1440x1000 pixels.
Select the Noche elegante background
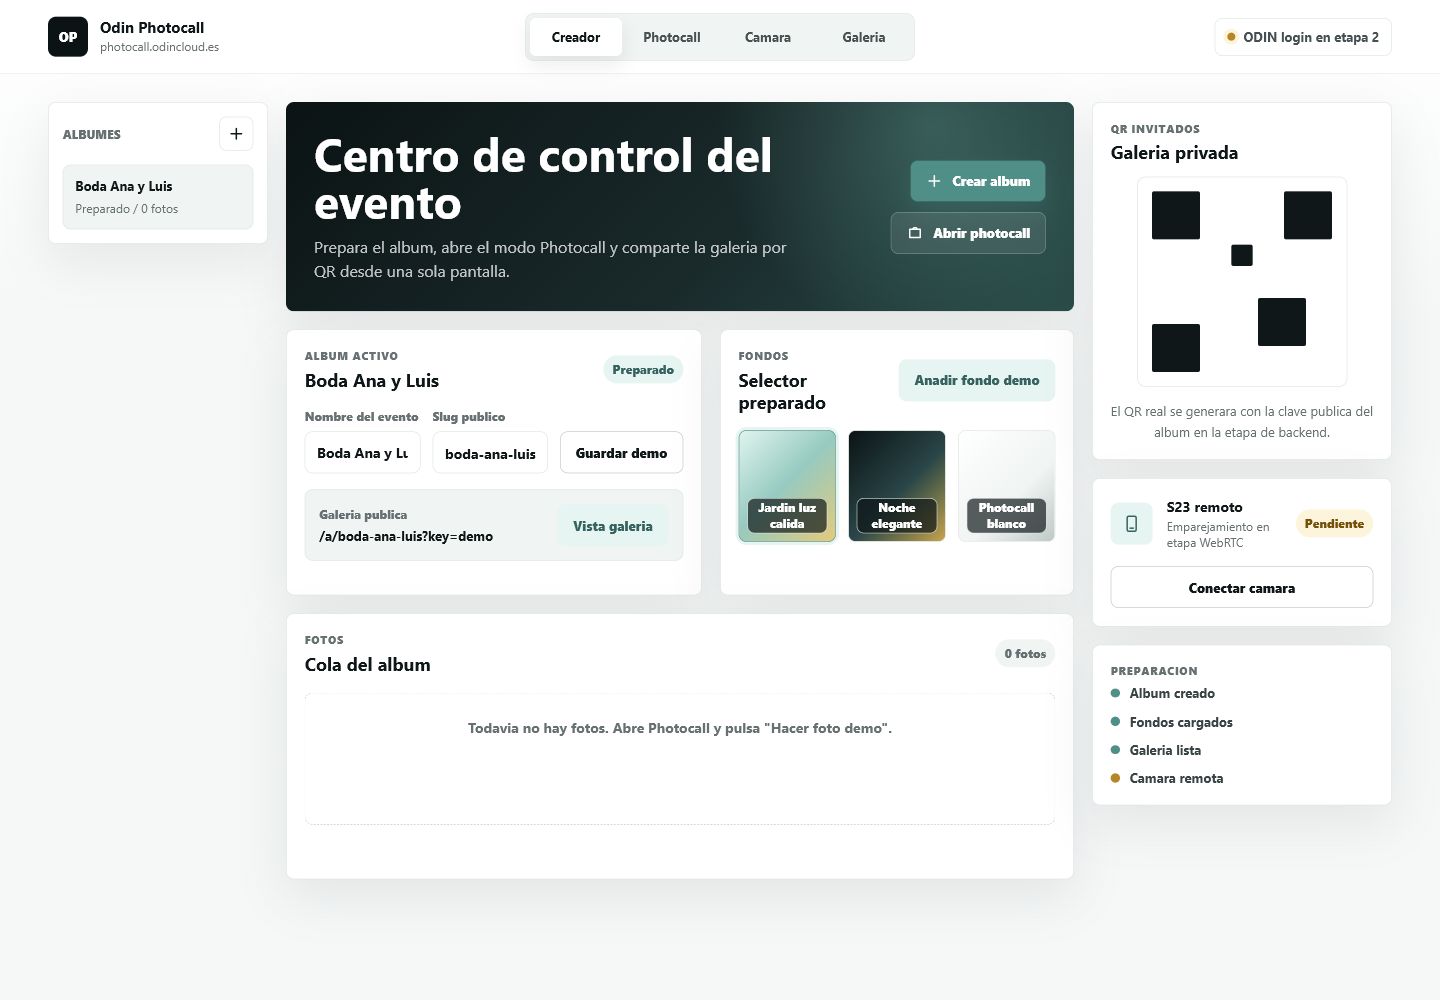[897, 486]
